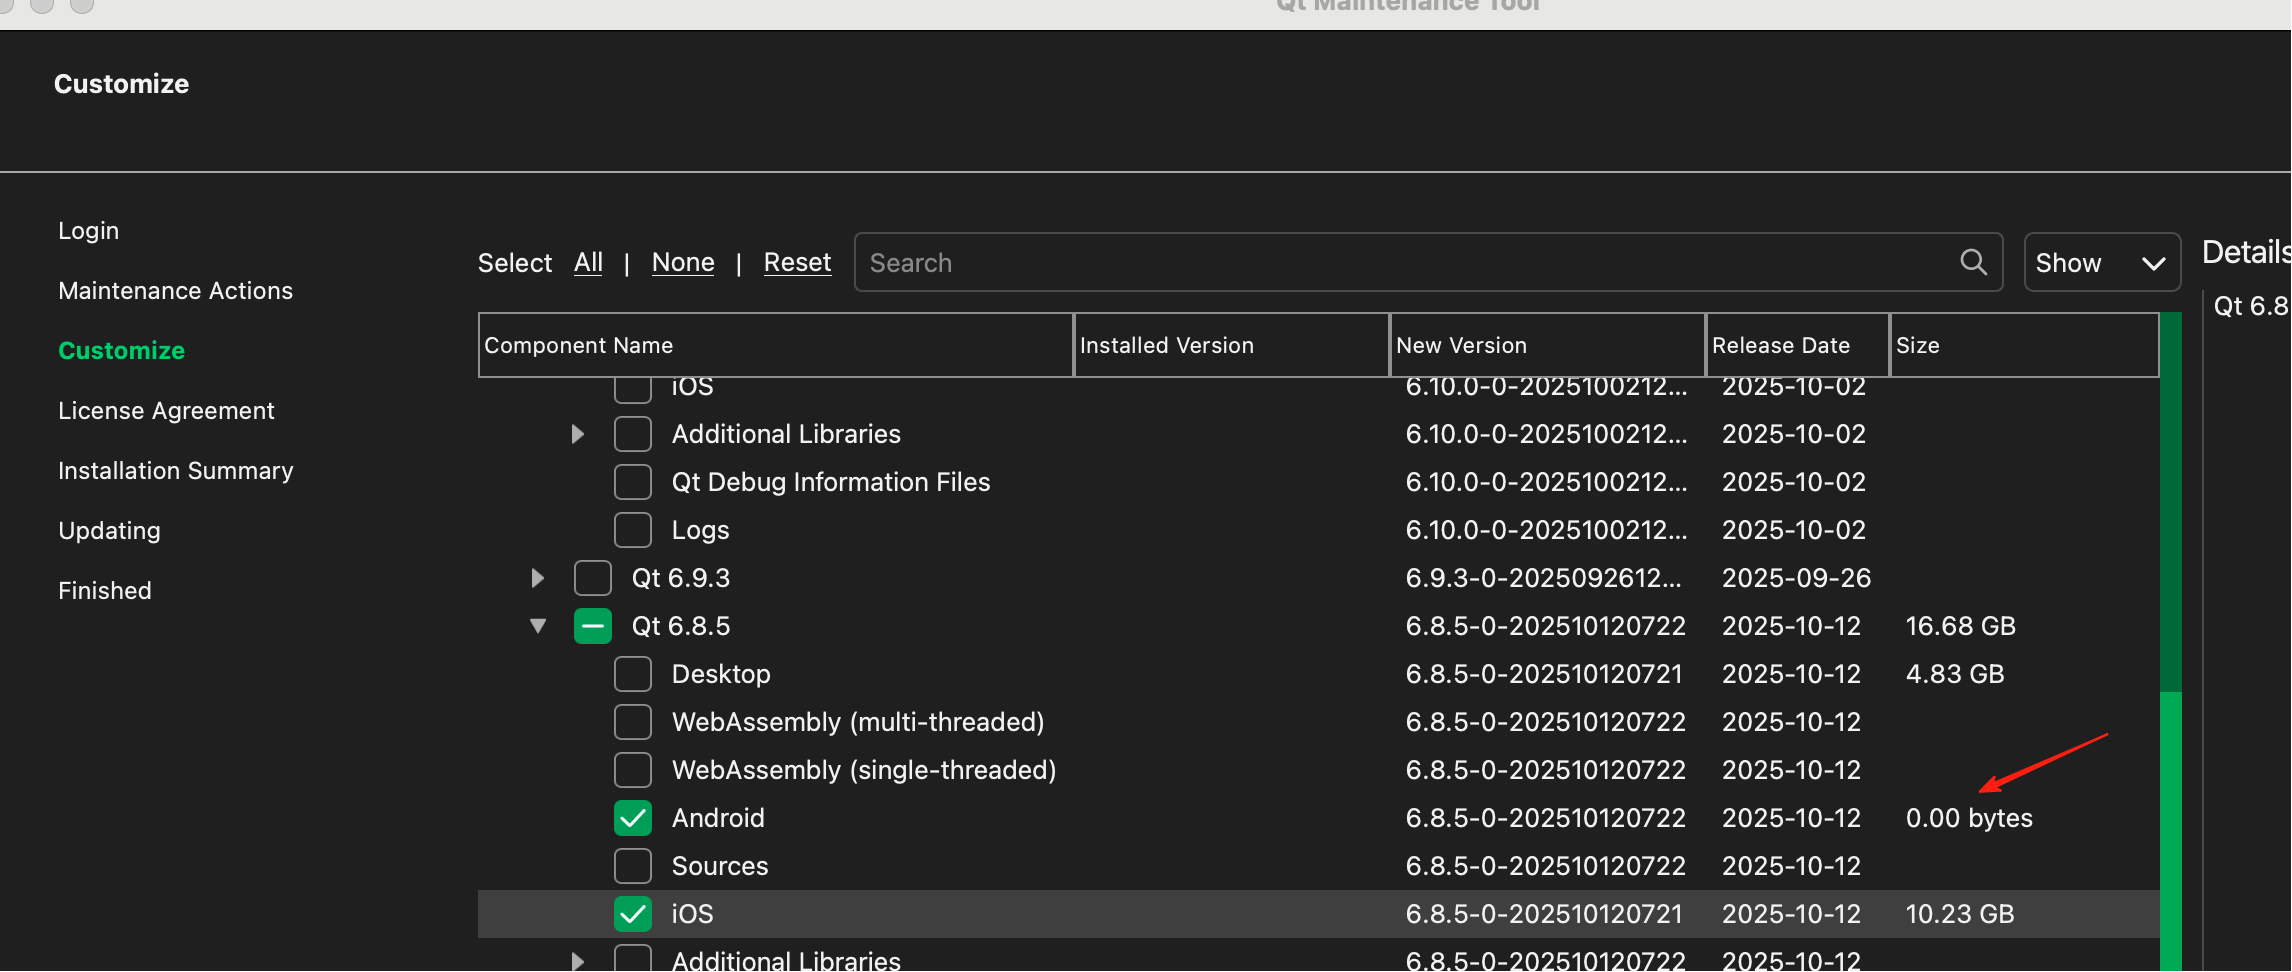Screen dimensions: 2292x972
Task: Enable the Desktop component checkbox
Action: 633,674
